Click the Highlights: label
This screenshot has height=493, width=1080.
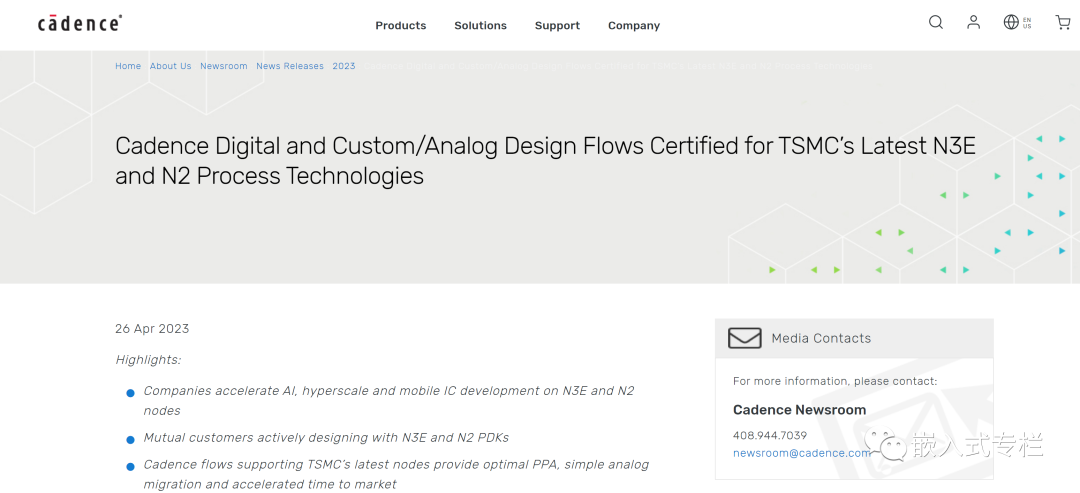coord(148,359)
